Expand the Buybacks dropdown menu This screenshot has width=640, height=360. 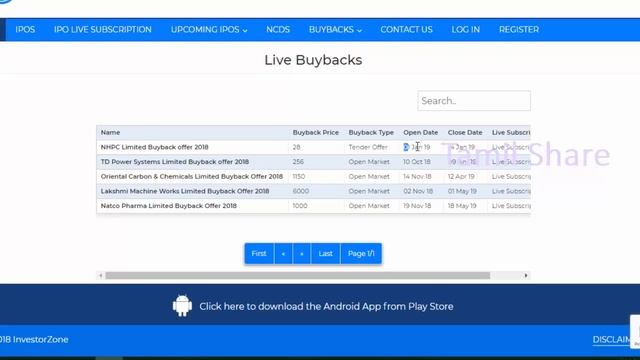tap(335, 30)
